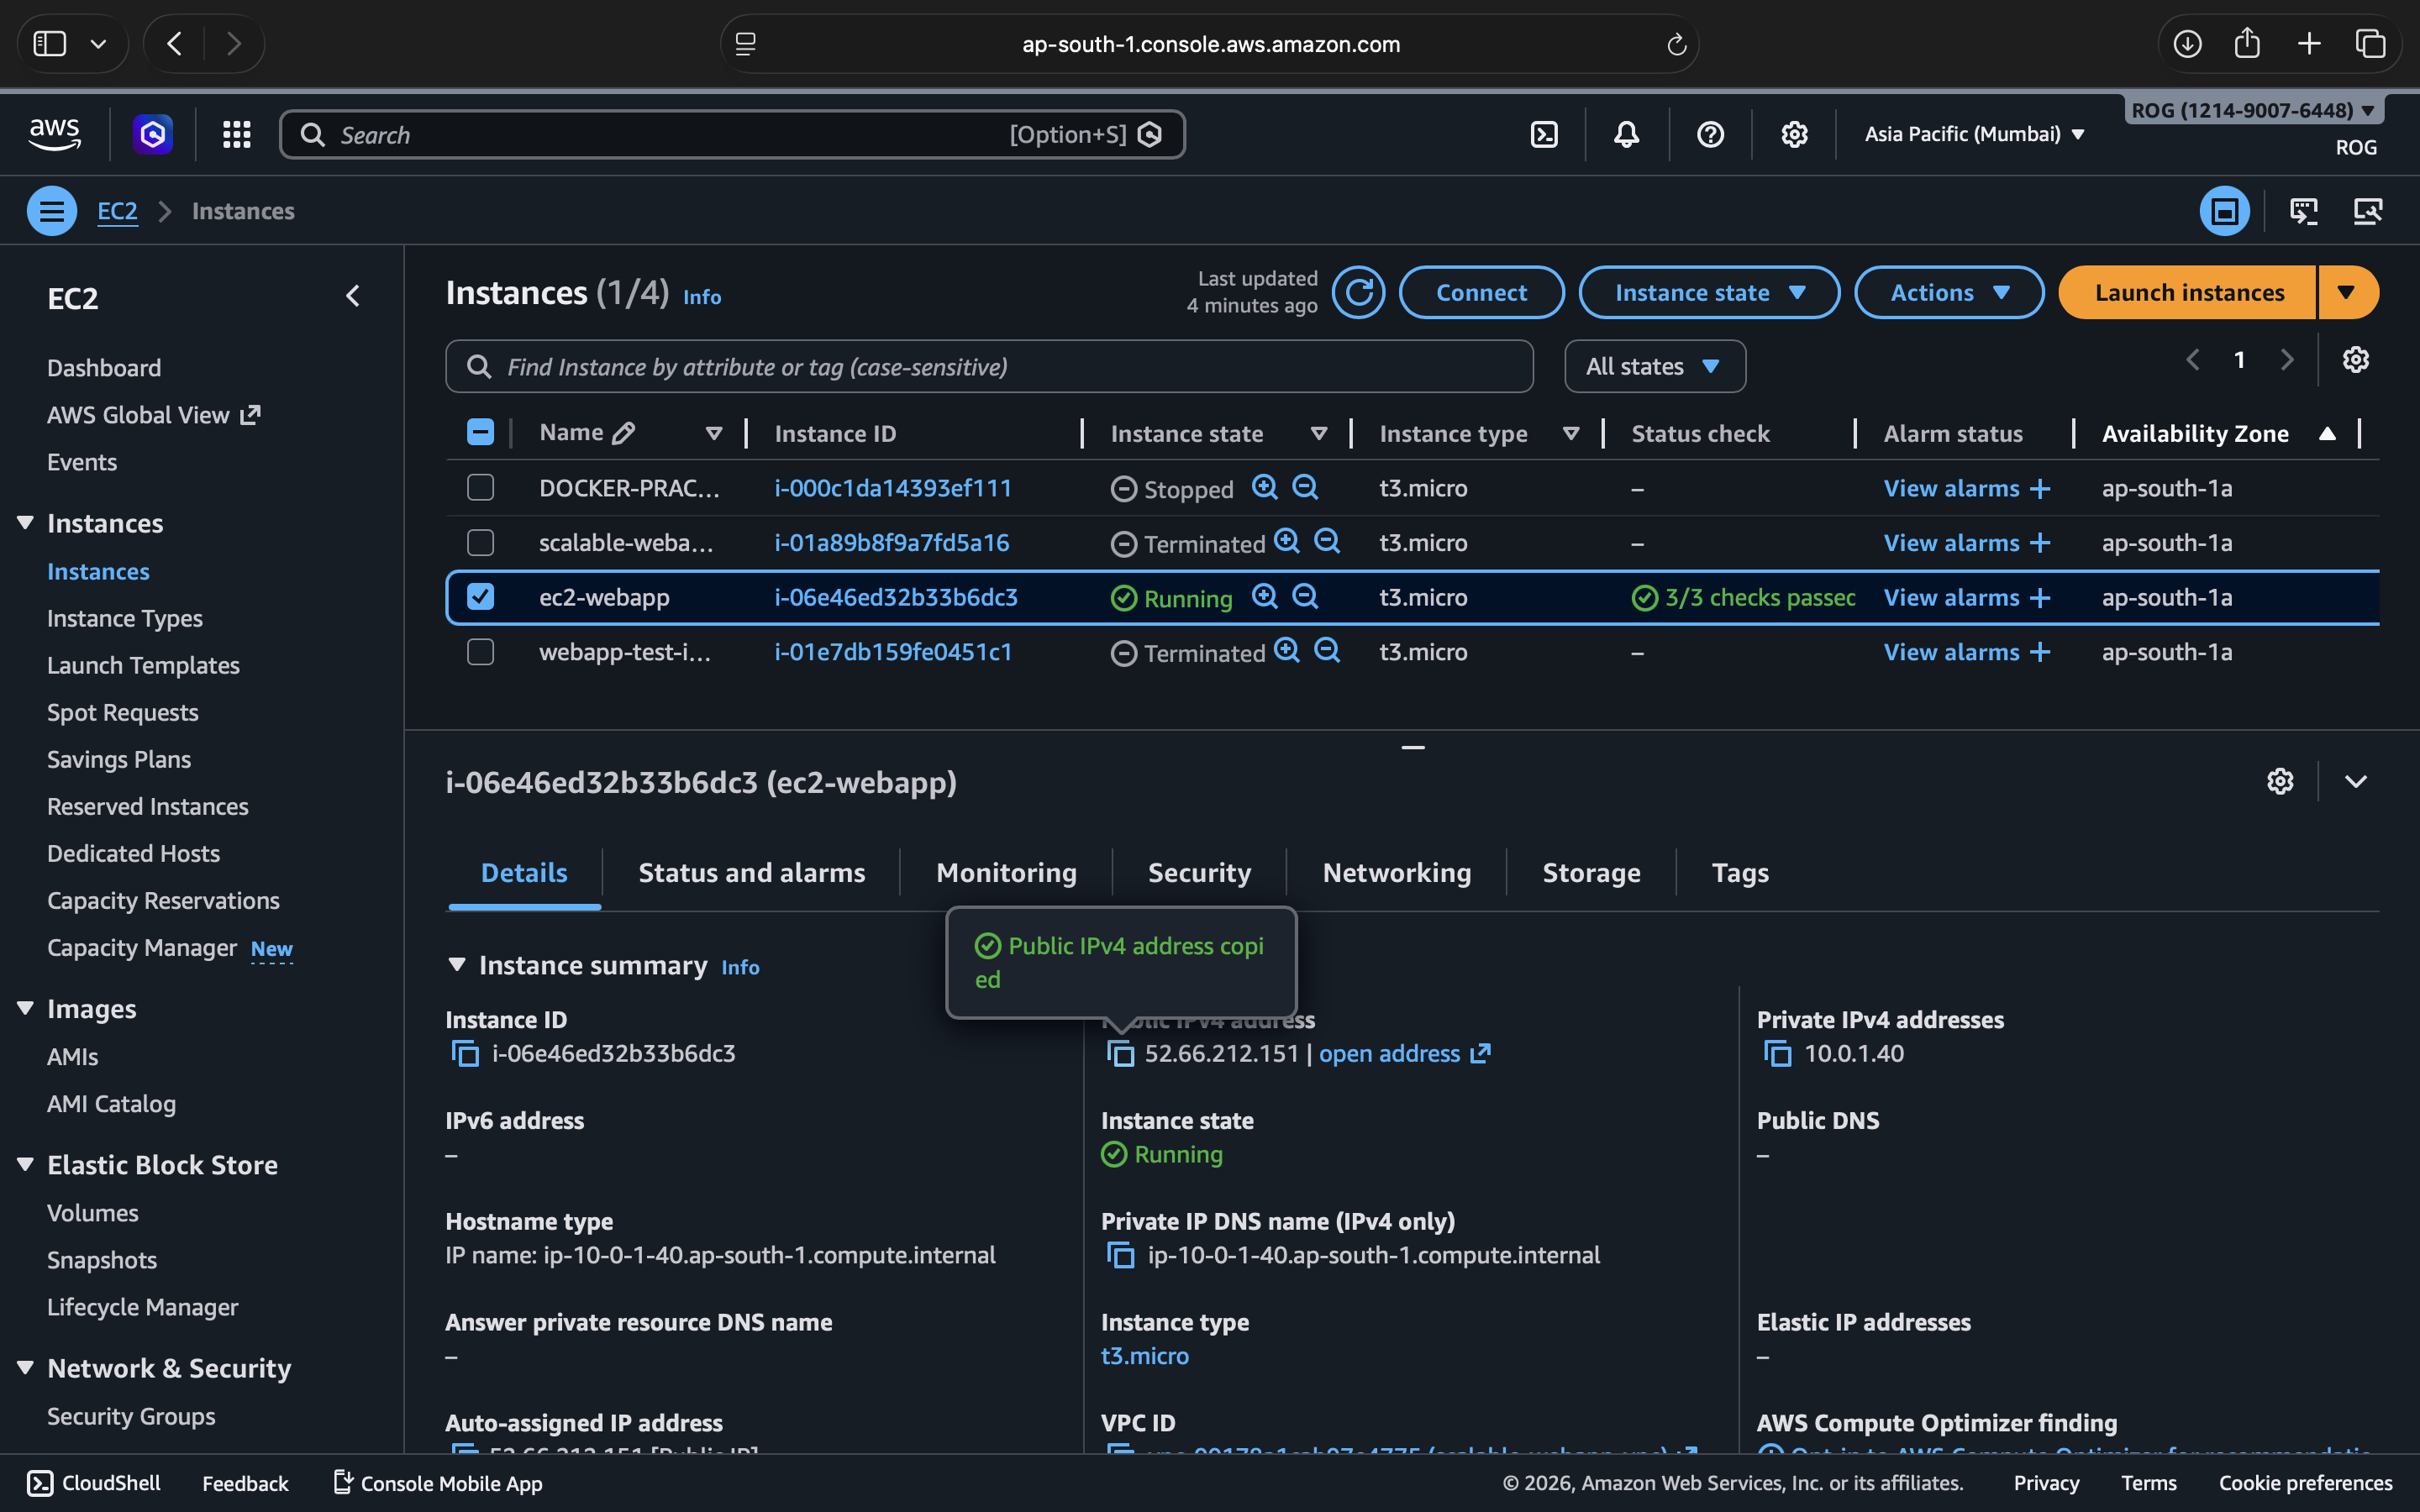Collapse the Elastic Block Store section

pyautogui.click(x=26, y=1165)
